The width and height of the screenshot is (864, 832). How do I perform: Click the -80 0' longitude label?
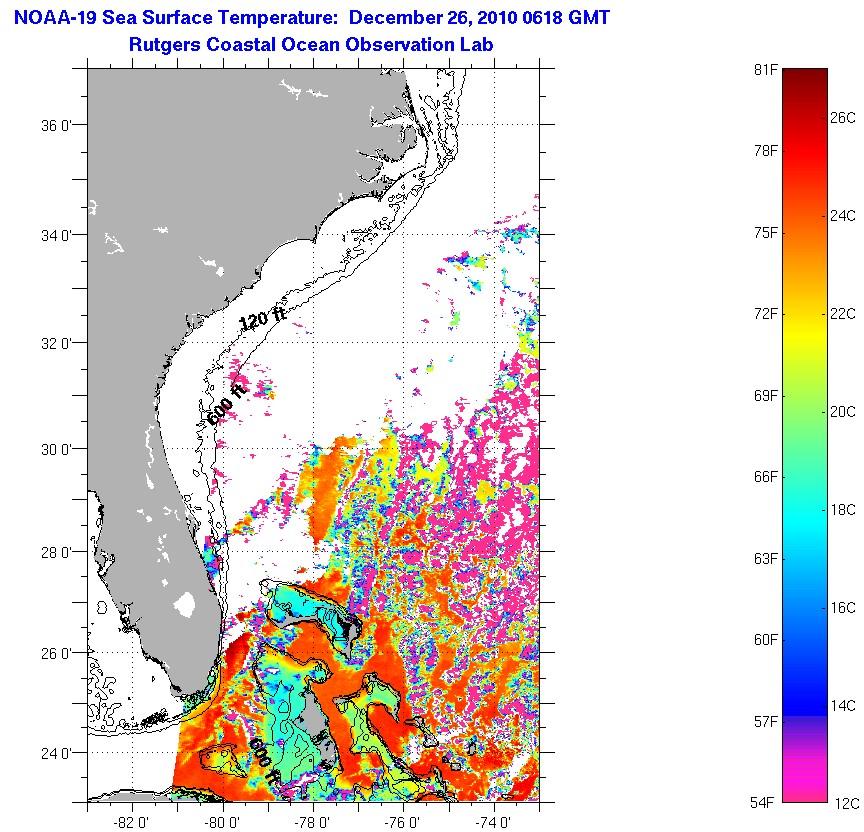point(222,823)
